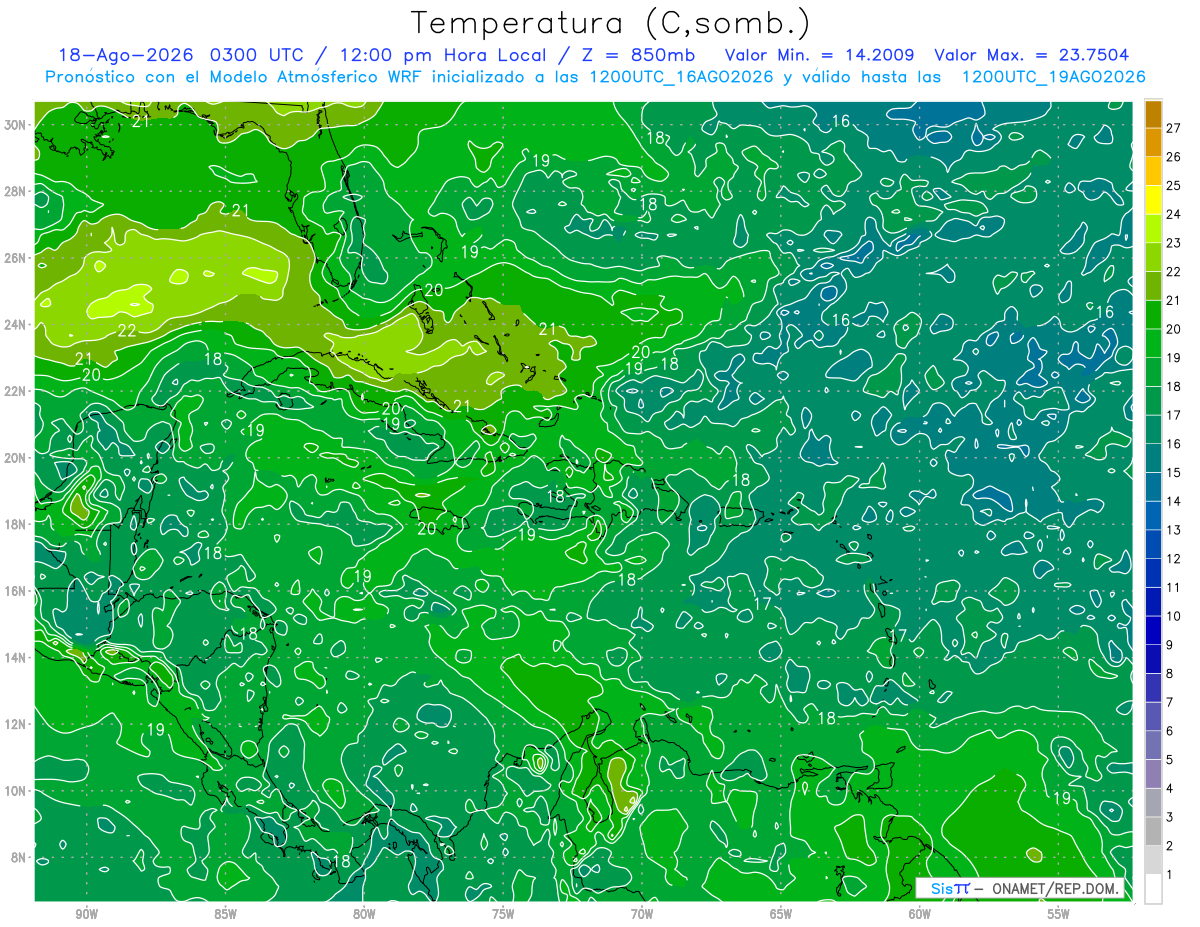Select the valid-until stamp "1200UTC_19AGO2026"
The height and width of the screenshot is (927, 1200).
(x=1053, y=77)
